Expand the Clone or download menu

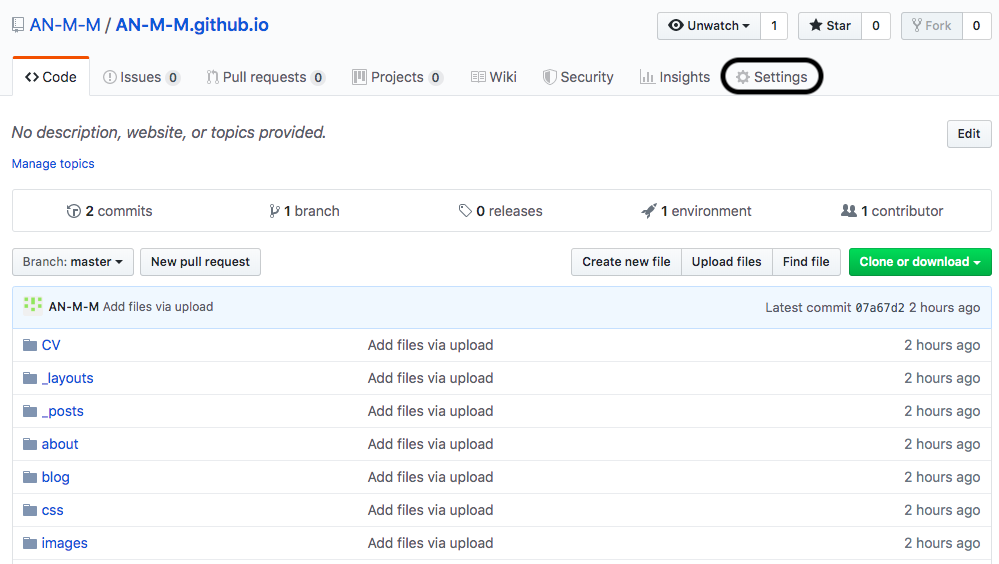920,262
